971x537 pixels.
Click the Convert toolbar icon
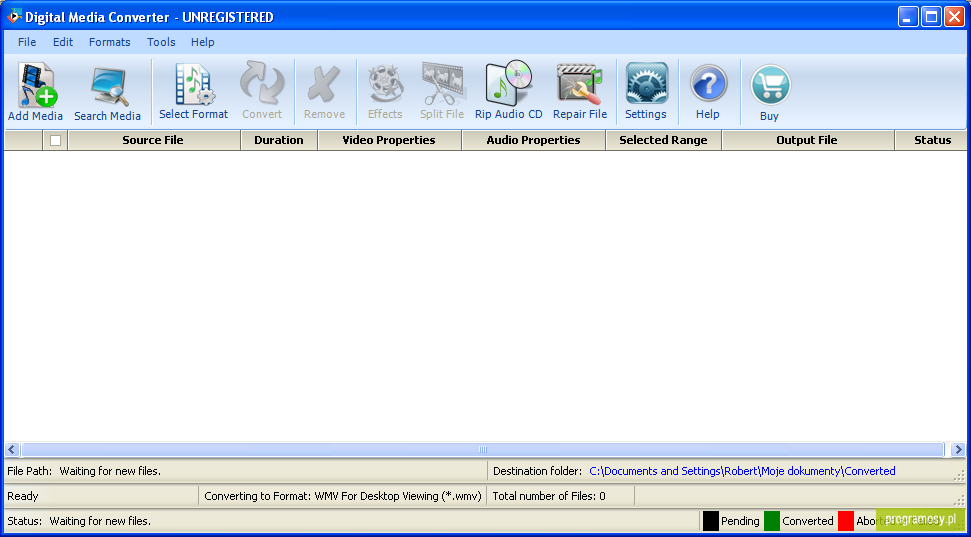tap(262, 92)
